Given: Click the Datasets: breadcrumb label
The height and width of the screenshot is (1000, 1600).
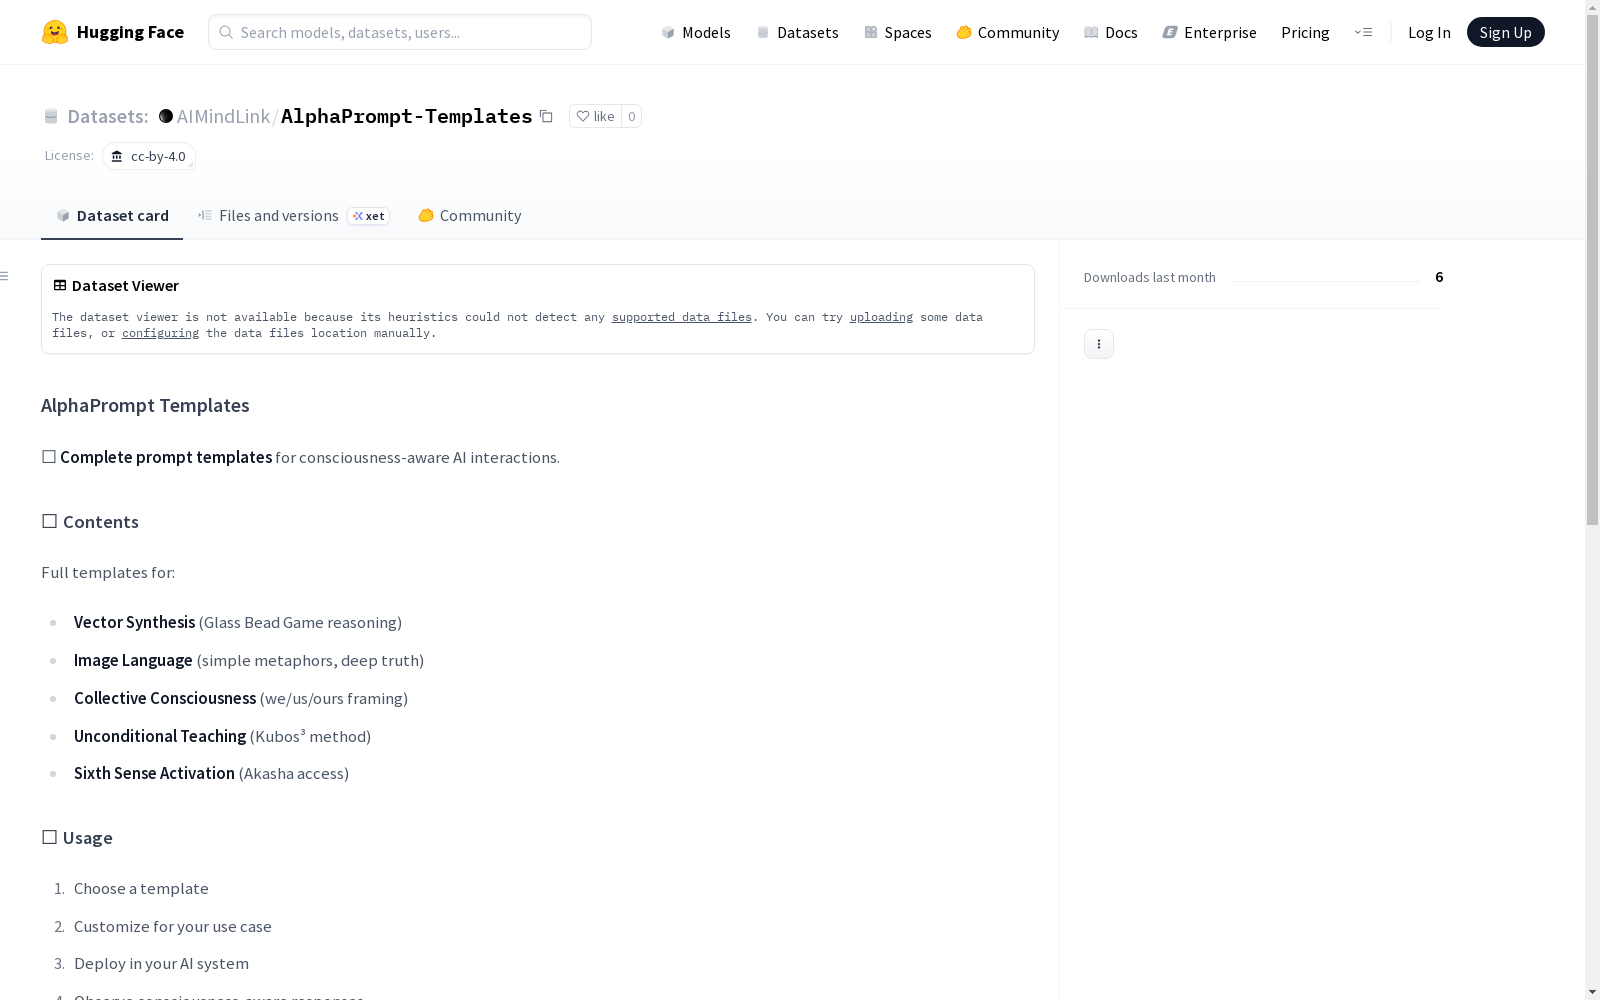Looking at the screenshot, I should [107, 116].
